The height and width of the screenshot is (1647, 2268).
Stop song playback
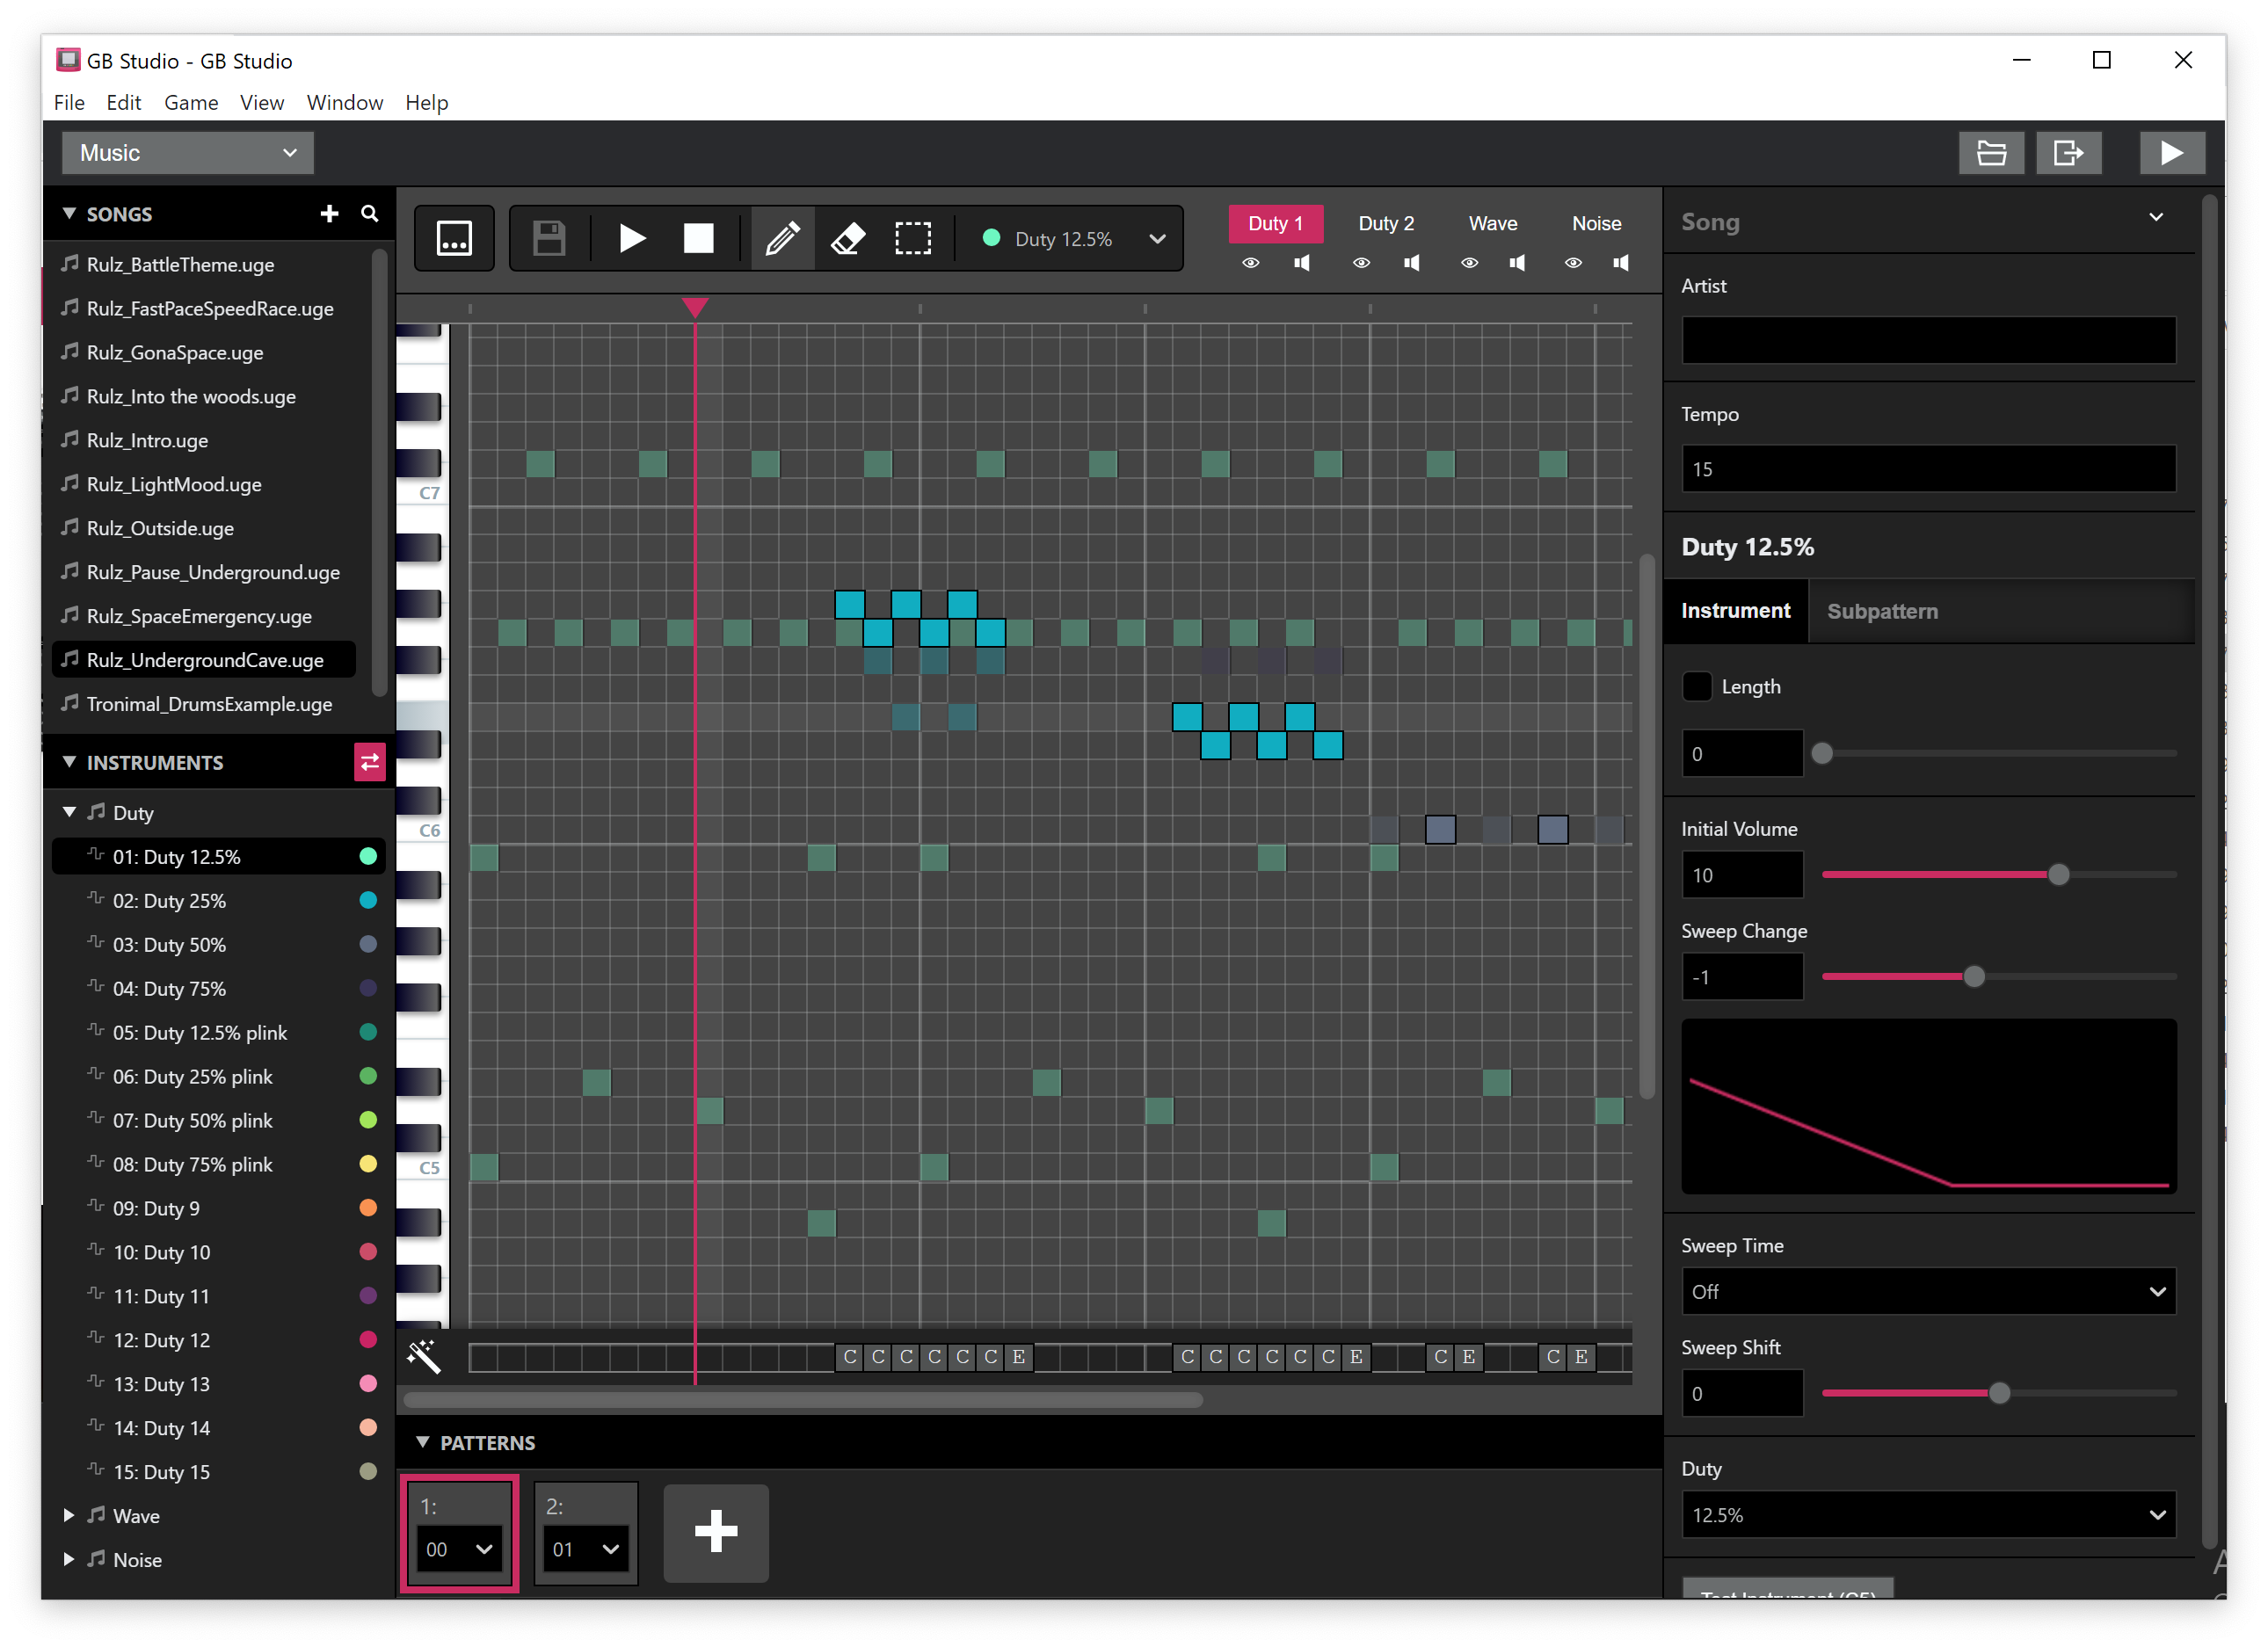point(698,238)
